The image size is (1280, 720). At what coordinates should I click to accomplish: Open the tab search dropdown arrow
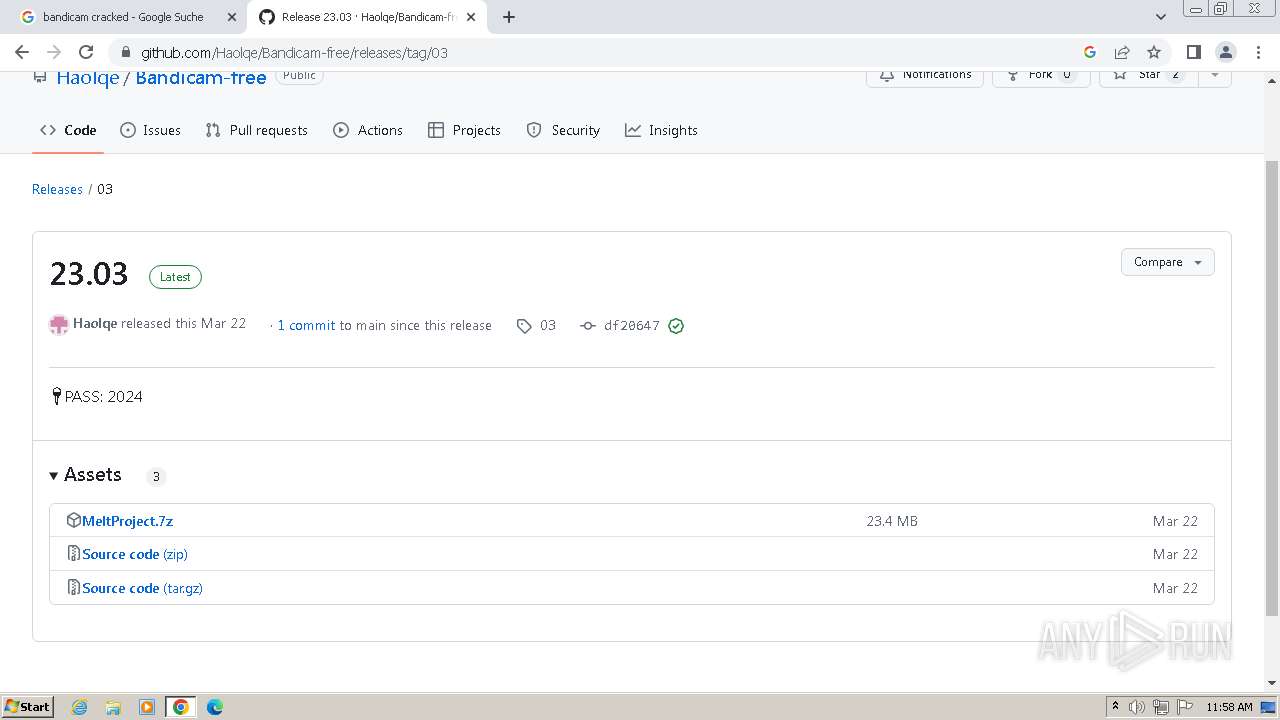[x=1161, y=17]
